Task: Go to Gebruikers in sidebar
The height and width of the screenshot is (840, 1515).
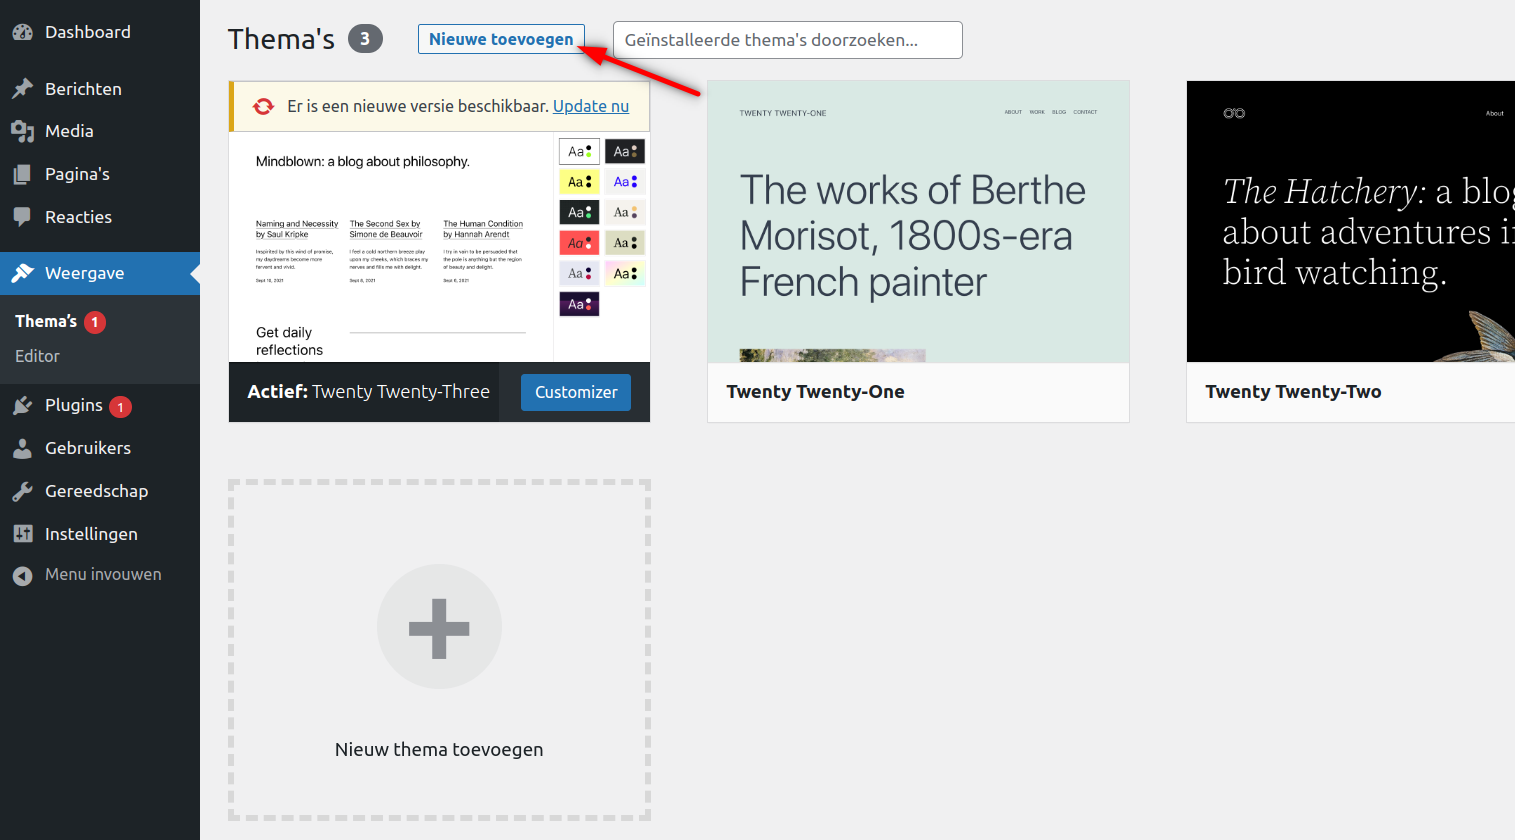Action: (x=100, y=448)
